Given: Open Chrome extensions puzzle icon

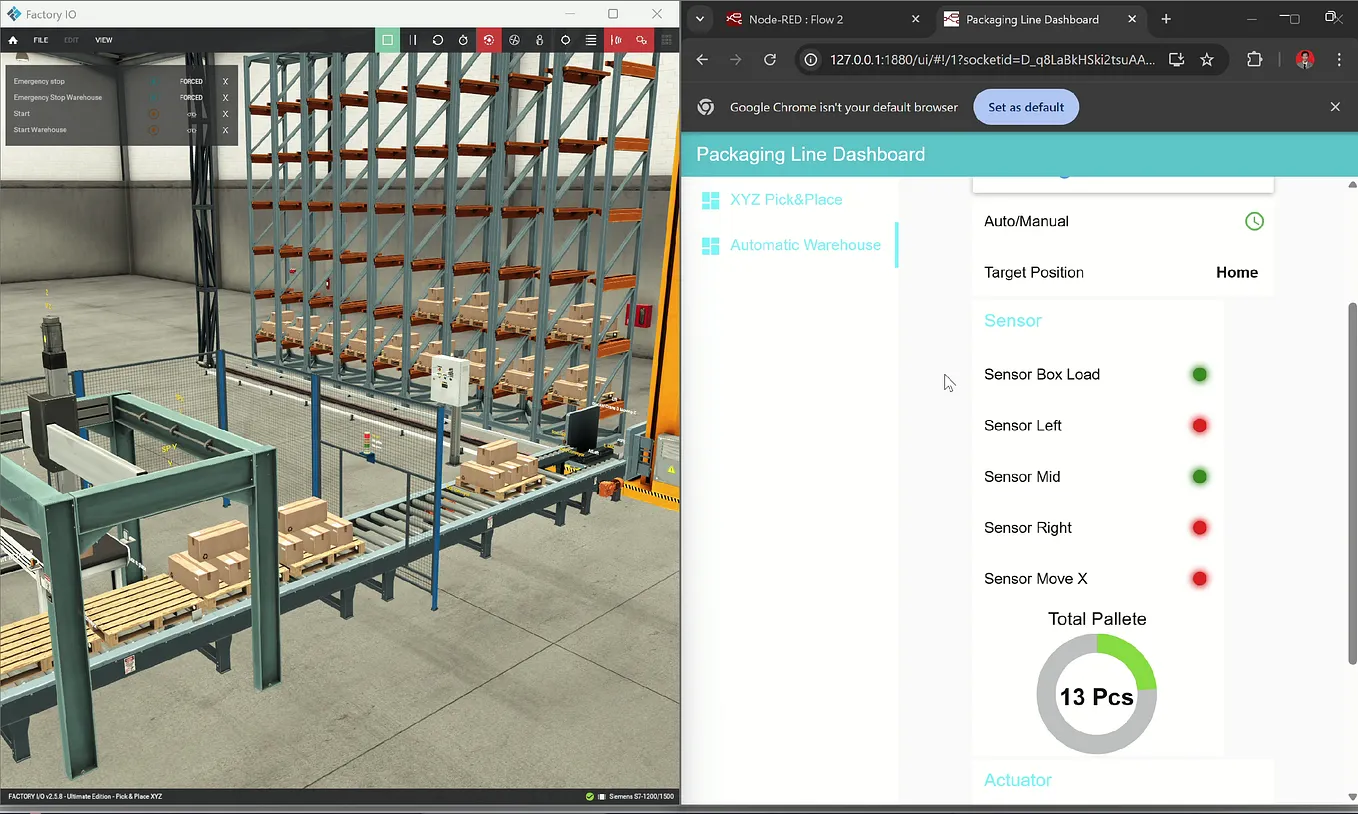Looking at the screenshot, I should (x=1255, y=60).
